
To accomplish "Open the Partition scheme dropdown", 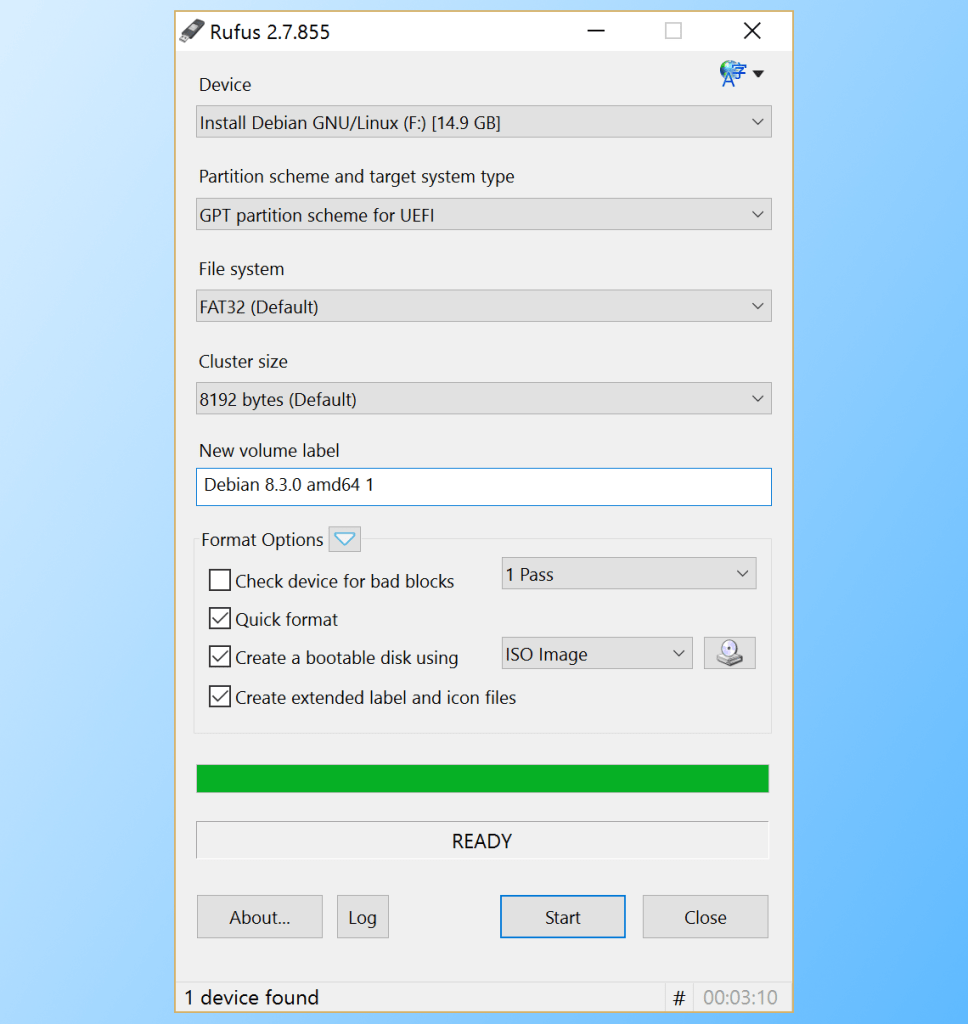I will coord(483,215).
